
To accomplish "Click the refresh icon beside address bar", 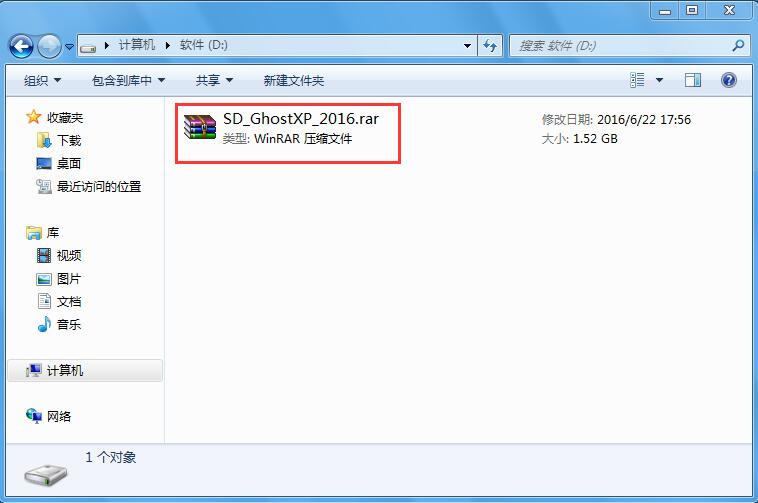I will point(490,46).
